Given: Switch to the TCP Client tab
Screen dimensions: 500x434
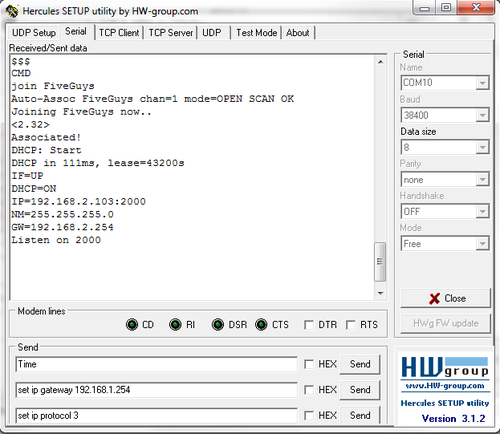Looking at the screenshot, I should (x=119, y=33).
